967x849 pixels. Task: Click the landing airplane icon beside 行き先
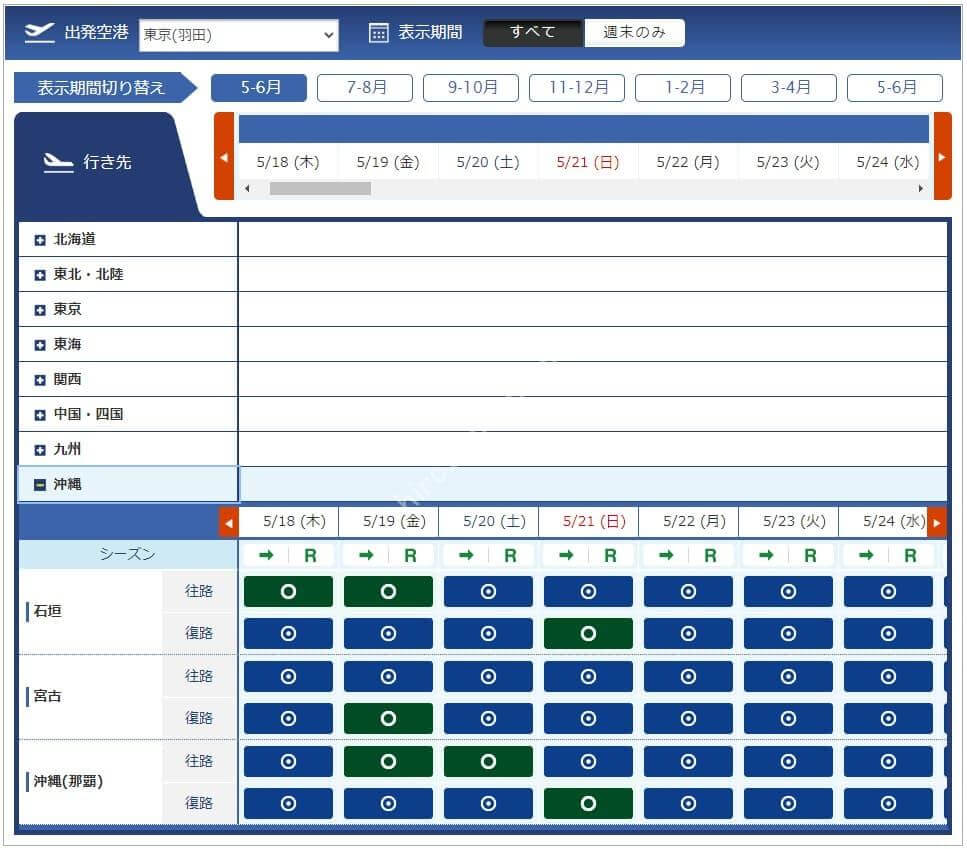click(x=59, y=162)
